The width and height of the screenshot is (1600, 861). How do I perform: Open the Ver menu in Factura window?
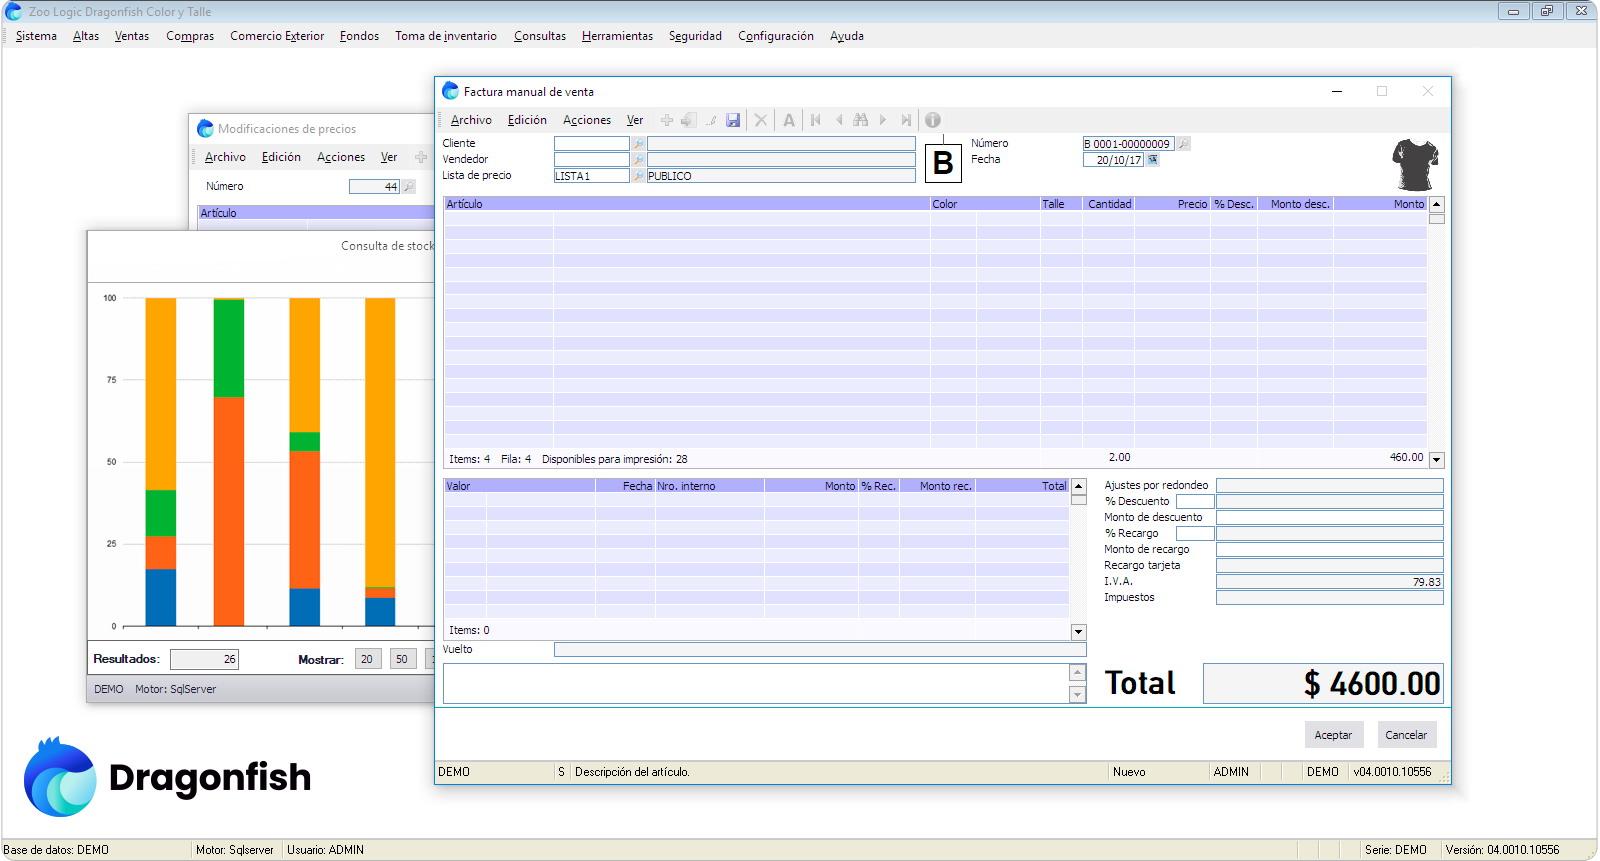pyautogui.click(x=635, y=120)
